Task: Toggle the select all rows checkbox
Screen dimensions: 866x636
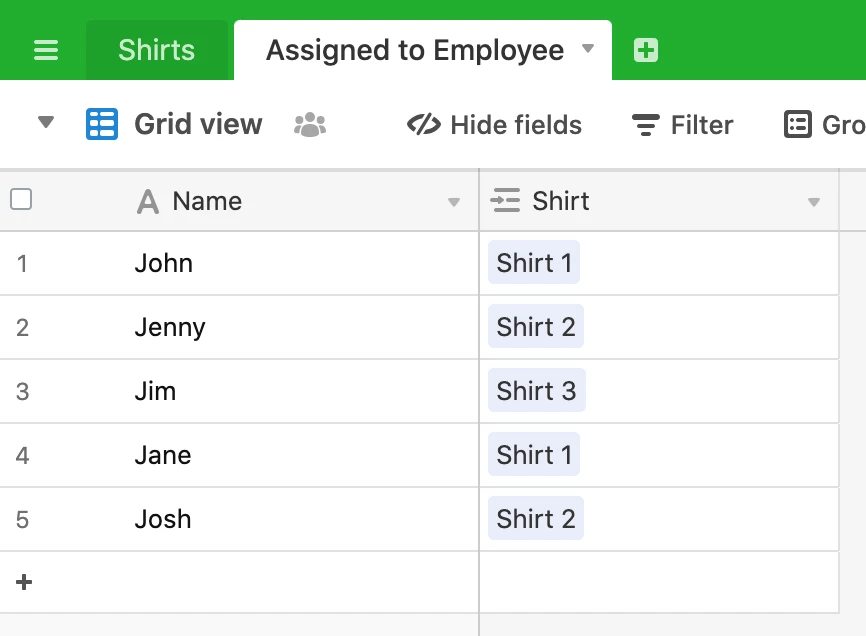Action: click(x=21, y=199)
